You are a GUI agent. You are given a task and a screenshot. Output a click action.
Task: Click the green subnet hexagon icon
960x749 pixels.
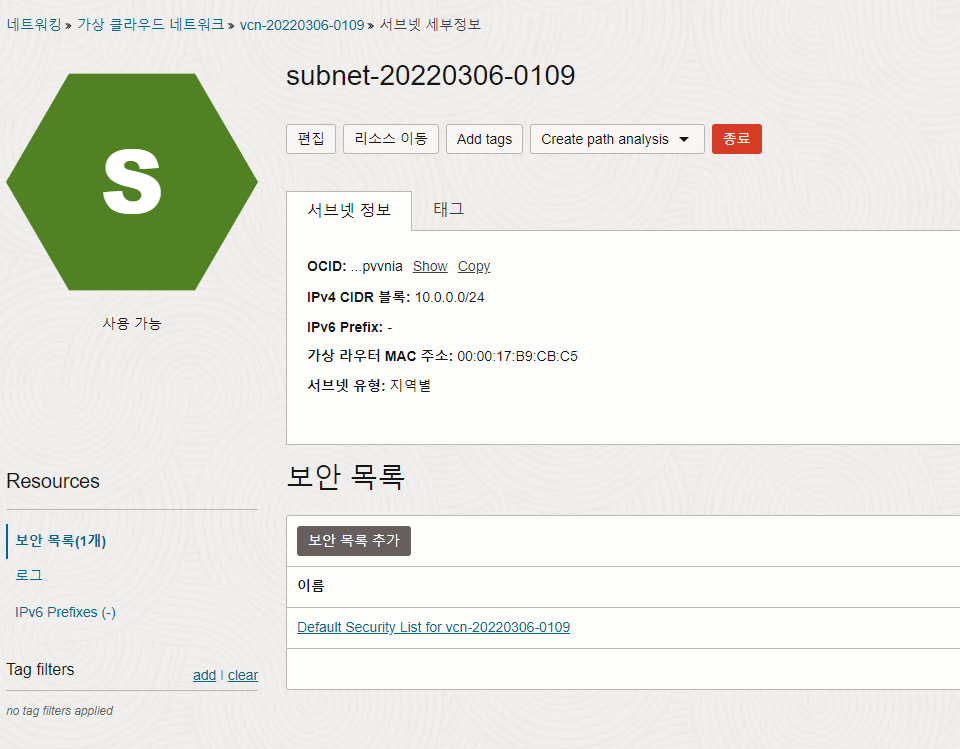[132, 181]
